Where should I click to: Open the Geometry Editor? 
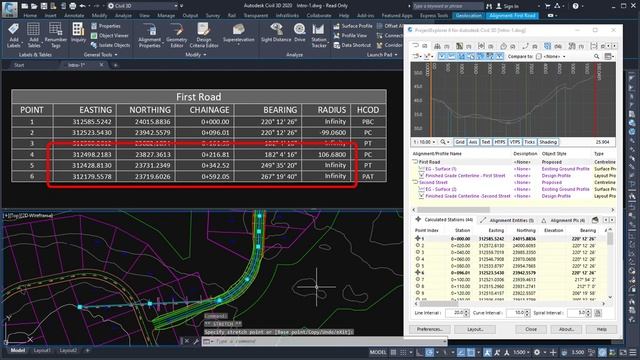tap(176, 35)
